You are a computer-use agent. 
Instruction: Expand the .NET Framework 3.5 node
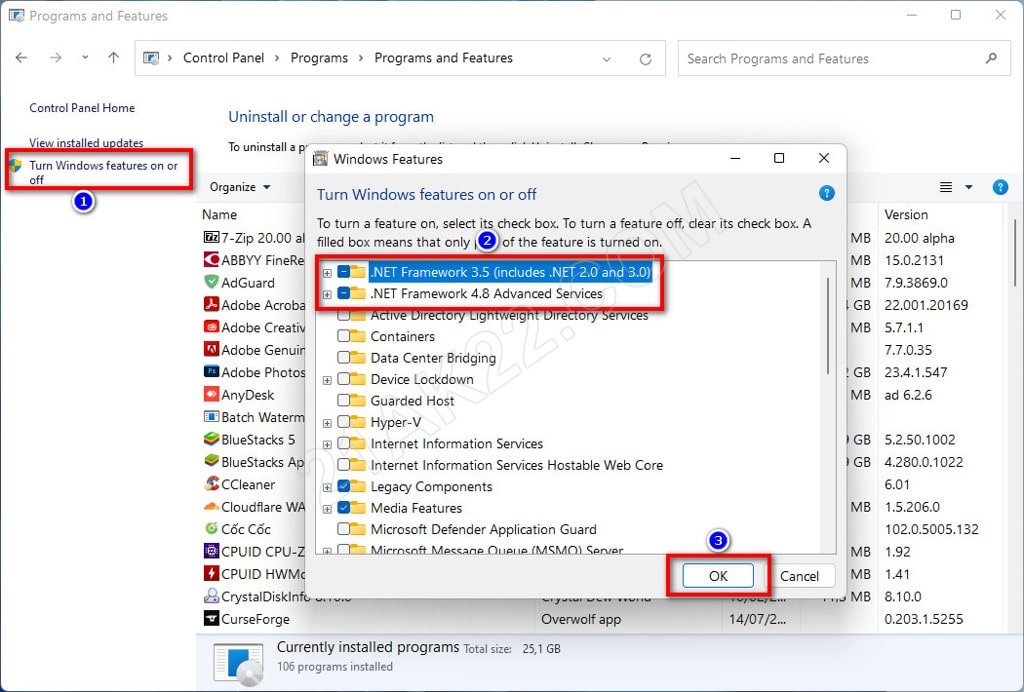click(327, 273)
